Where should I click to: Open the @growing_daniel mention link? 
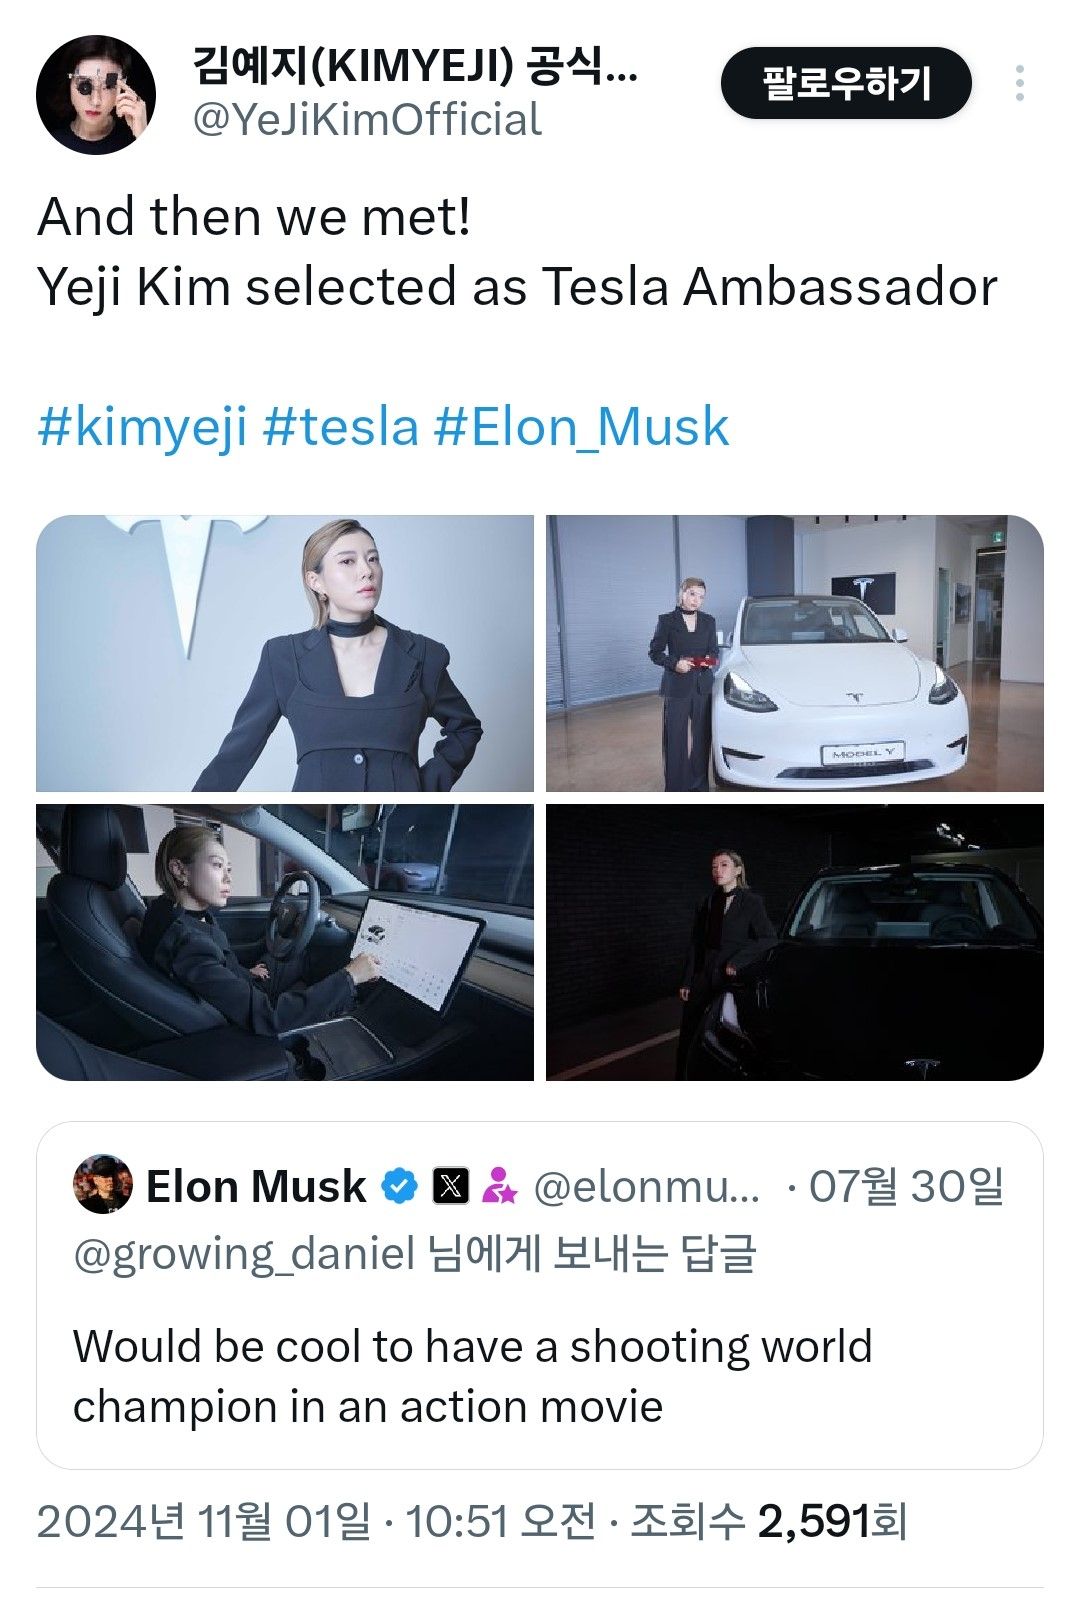pyautogui.click(x=244, y=1254)
